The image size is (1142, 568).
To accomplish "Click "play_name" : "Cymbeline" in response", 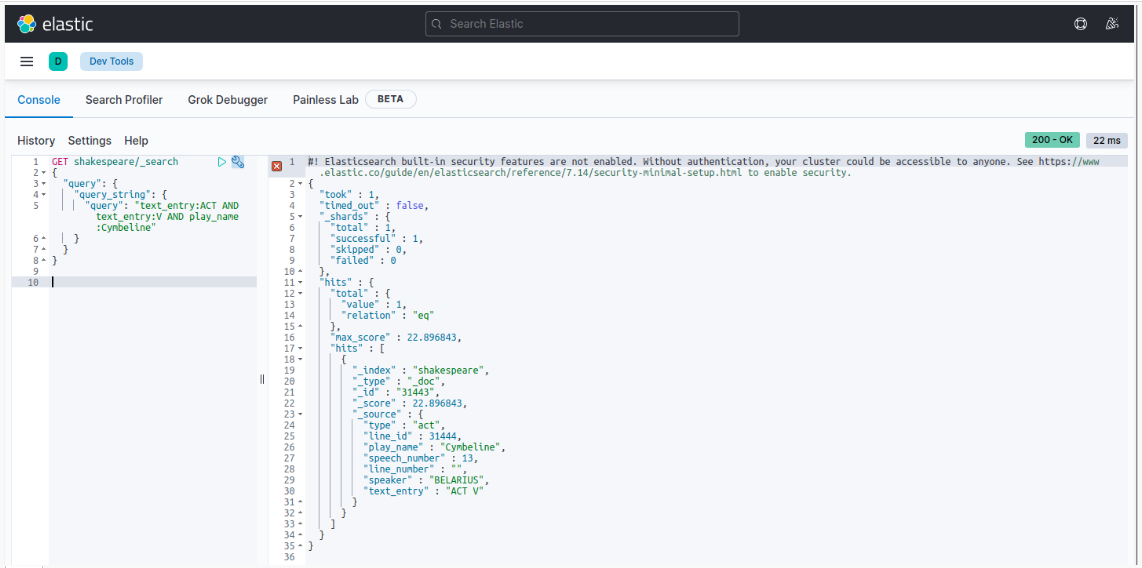I will 434,447.
